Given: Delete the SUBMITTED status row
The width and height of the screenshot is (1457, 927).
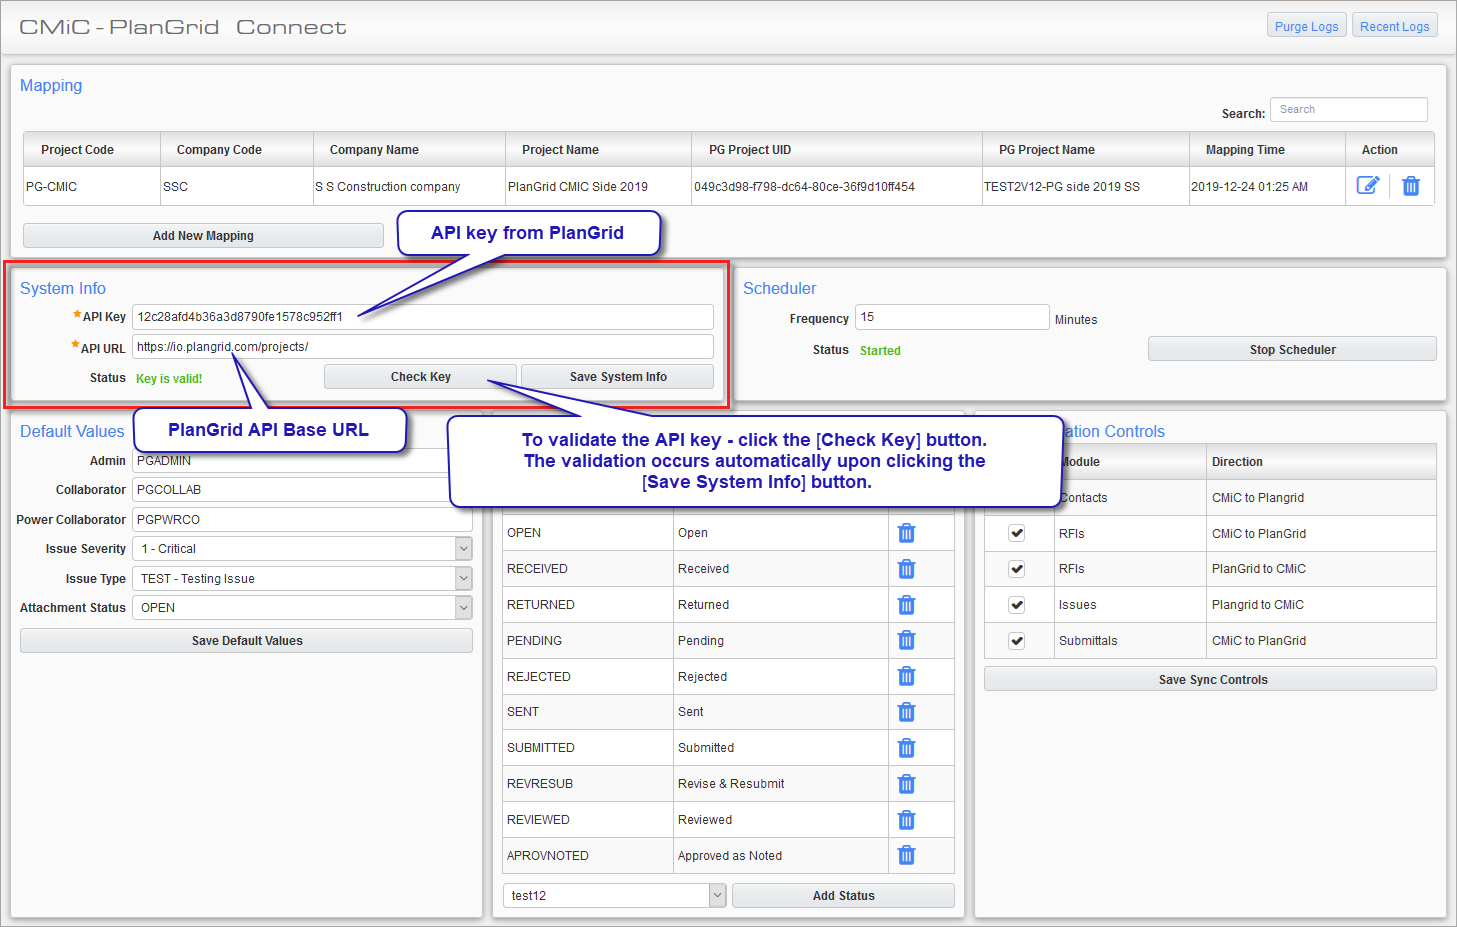Looking at the screenshot, I should pos(906,748).
